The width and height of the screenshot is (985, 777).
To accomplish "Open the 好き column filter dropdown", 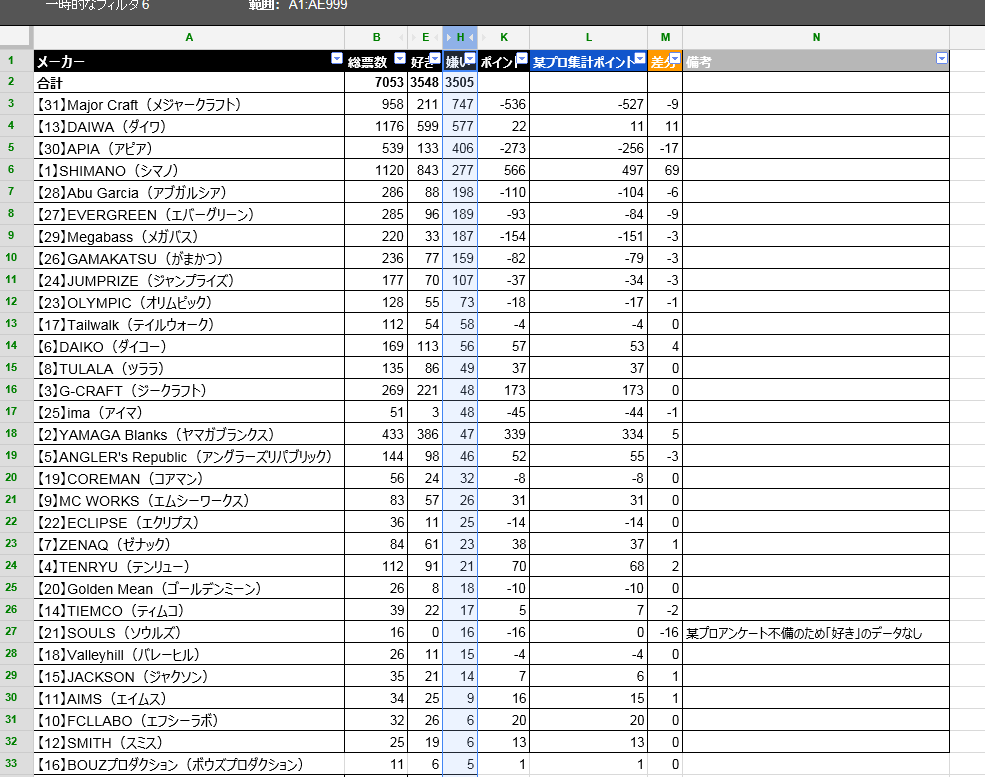I will point(435,59).
